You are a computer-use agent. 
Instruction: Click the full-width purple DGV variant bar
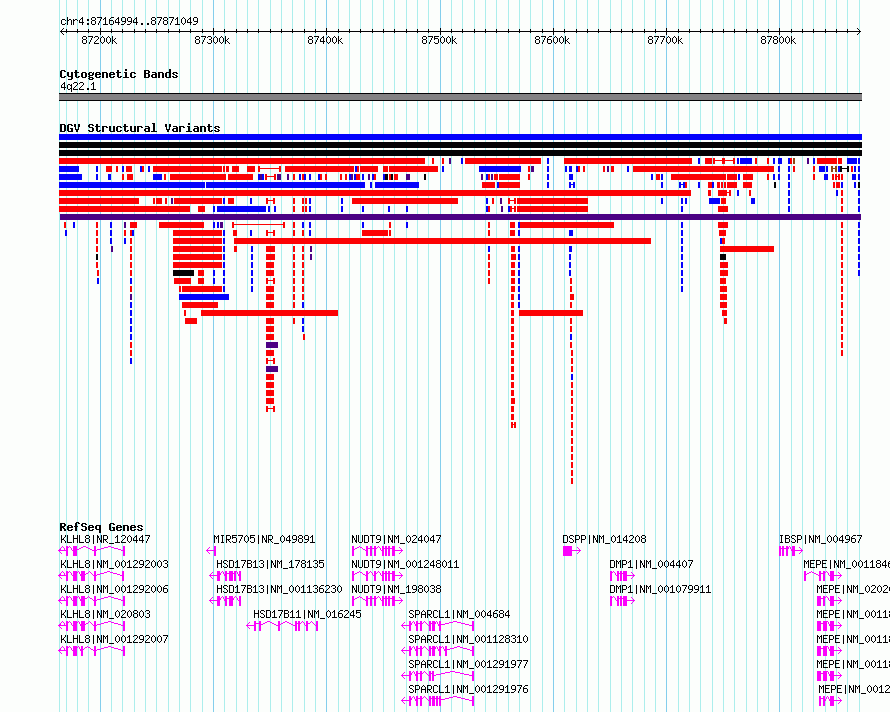[460, 217]
